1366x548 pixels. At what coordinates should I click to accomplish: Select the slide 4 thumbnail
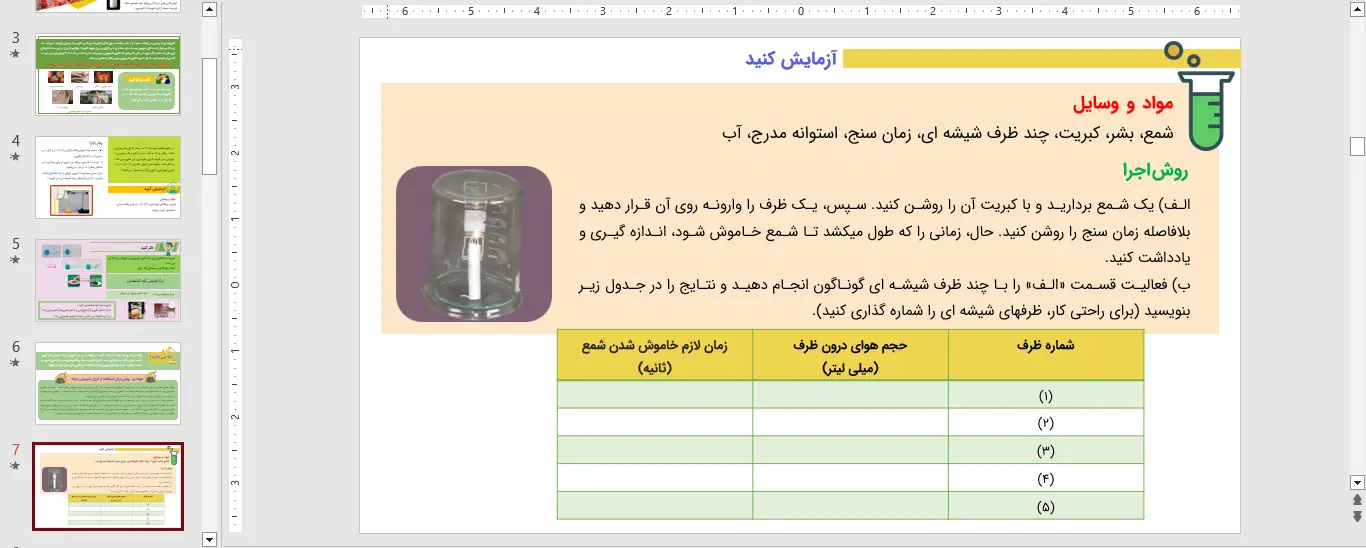[108, 177]
